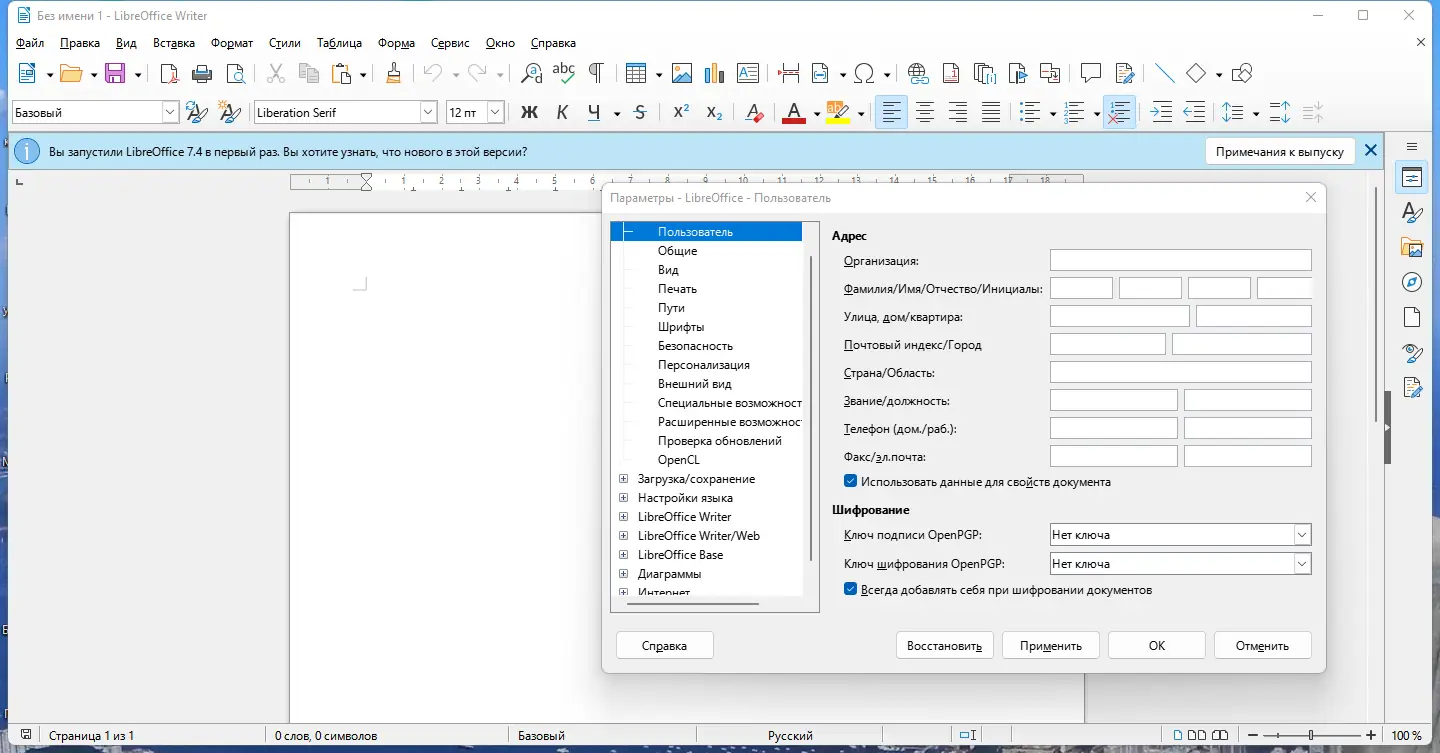Click the 'Примечания к выпуску' button
Viewport: 1440px width, 753px height.
pyautogui.click(x=1280, y=151)
